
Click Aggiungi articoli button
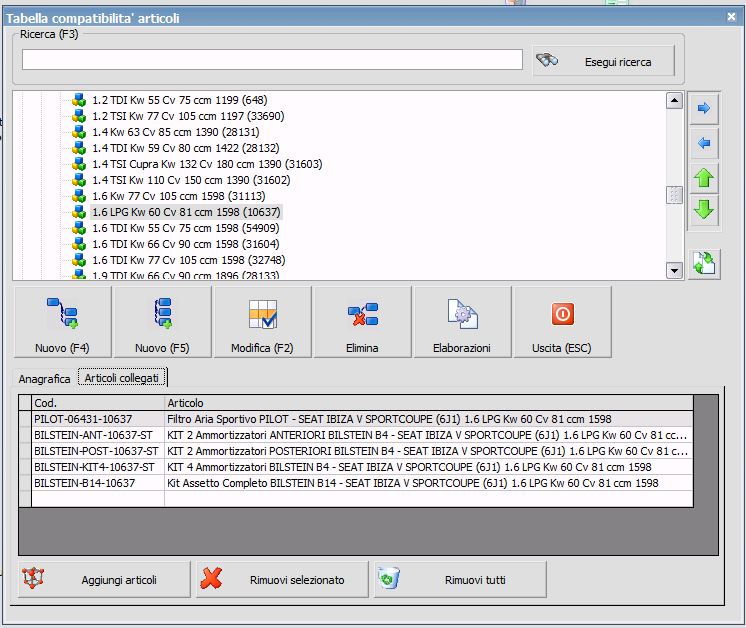[104, 579]
